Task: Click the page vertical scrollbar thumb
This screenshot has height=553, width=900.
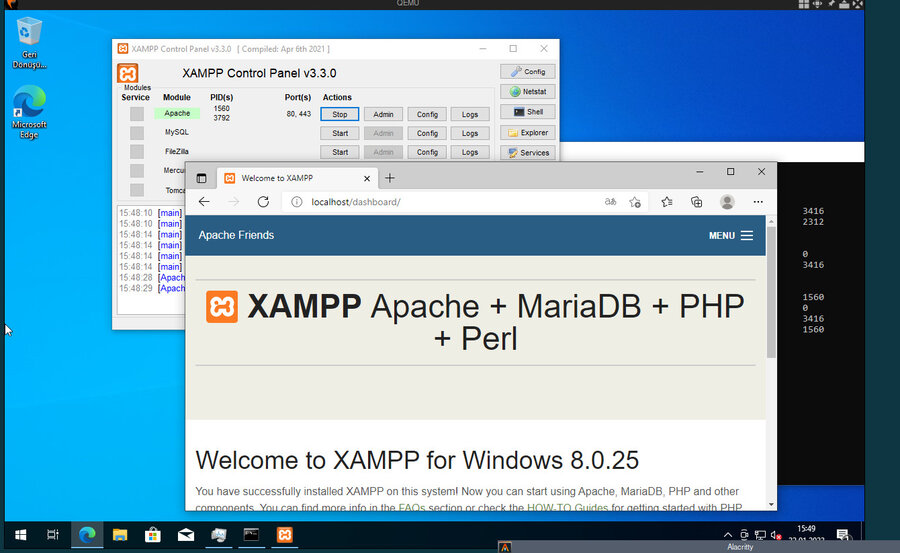Action: coord(771,292)
